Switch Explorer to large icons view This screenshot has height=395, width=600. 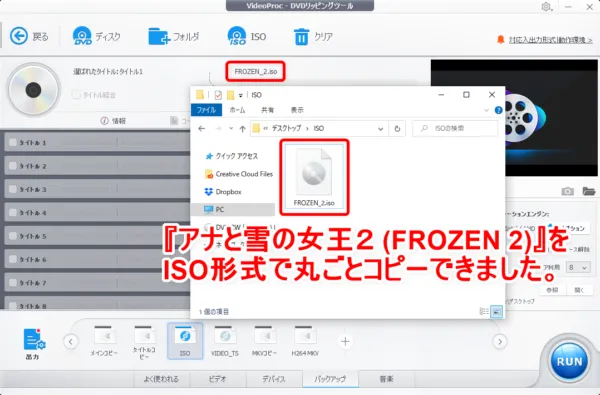click(x=496, y=312)
